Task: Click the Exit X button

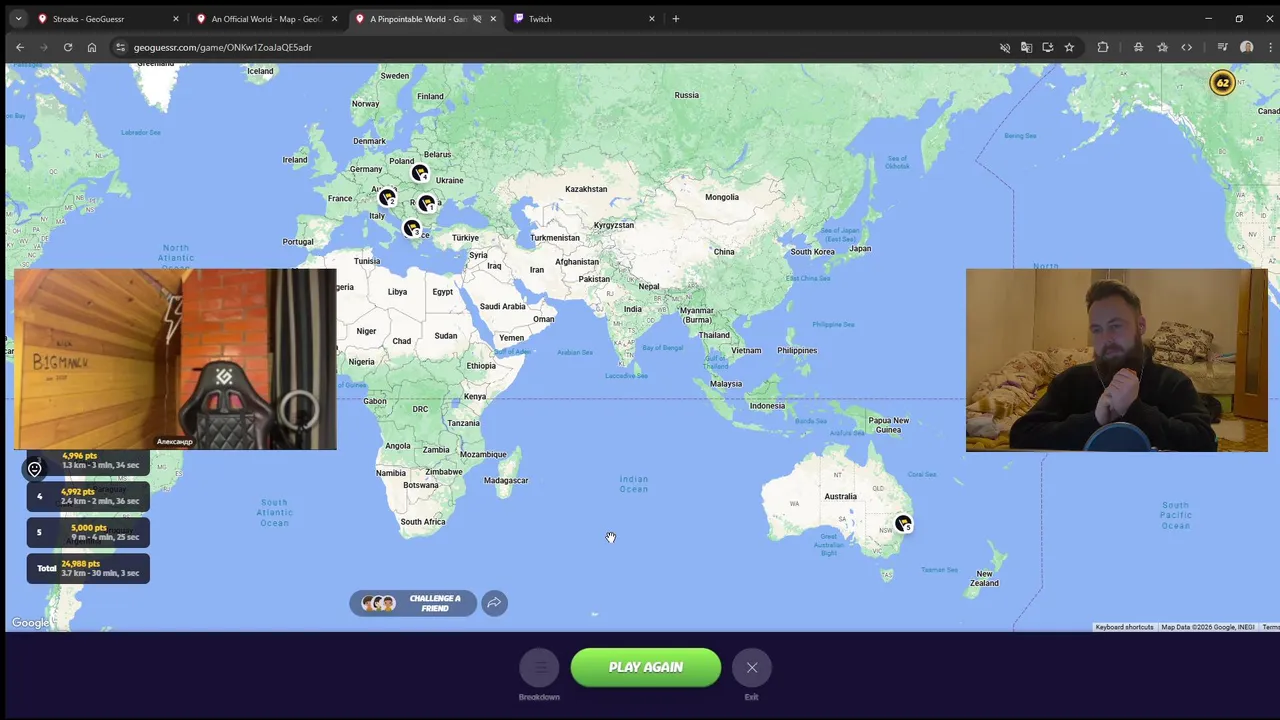Action: tap(752, 667)
